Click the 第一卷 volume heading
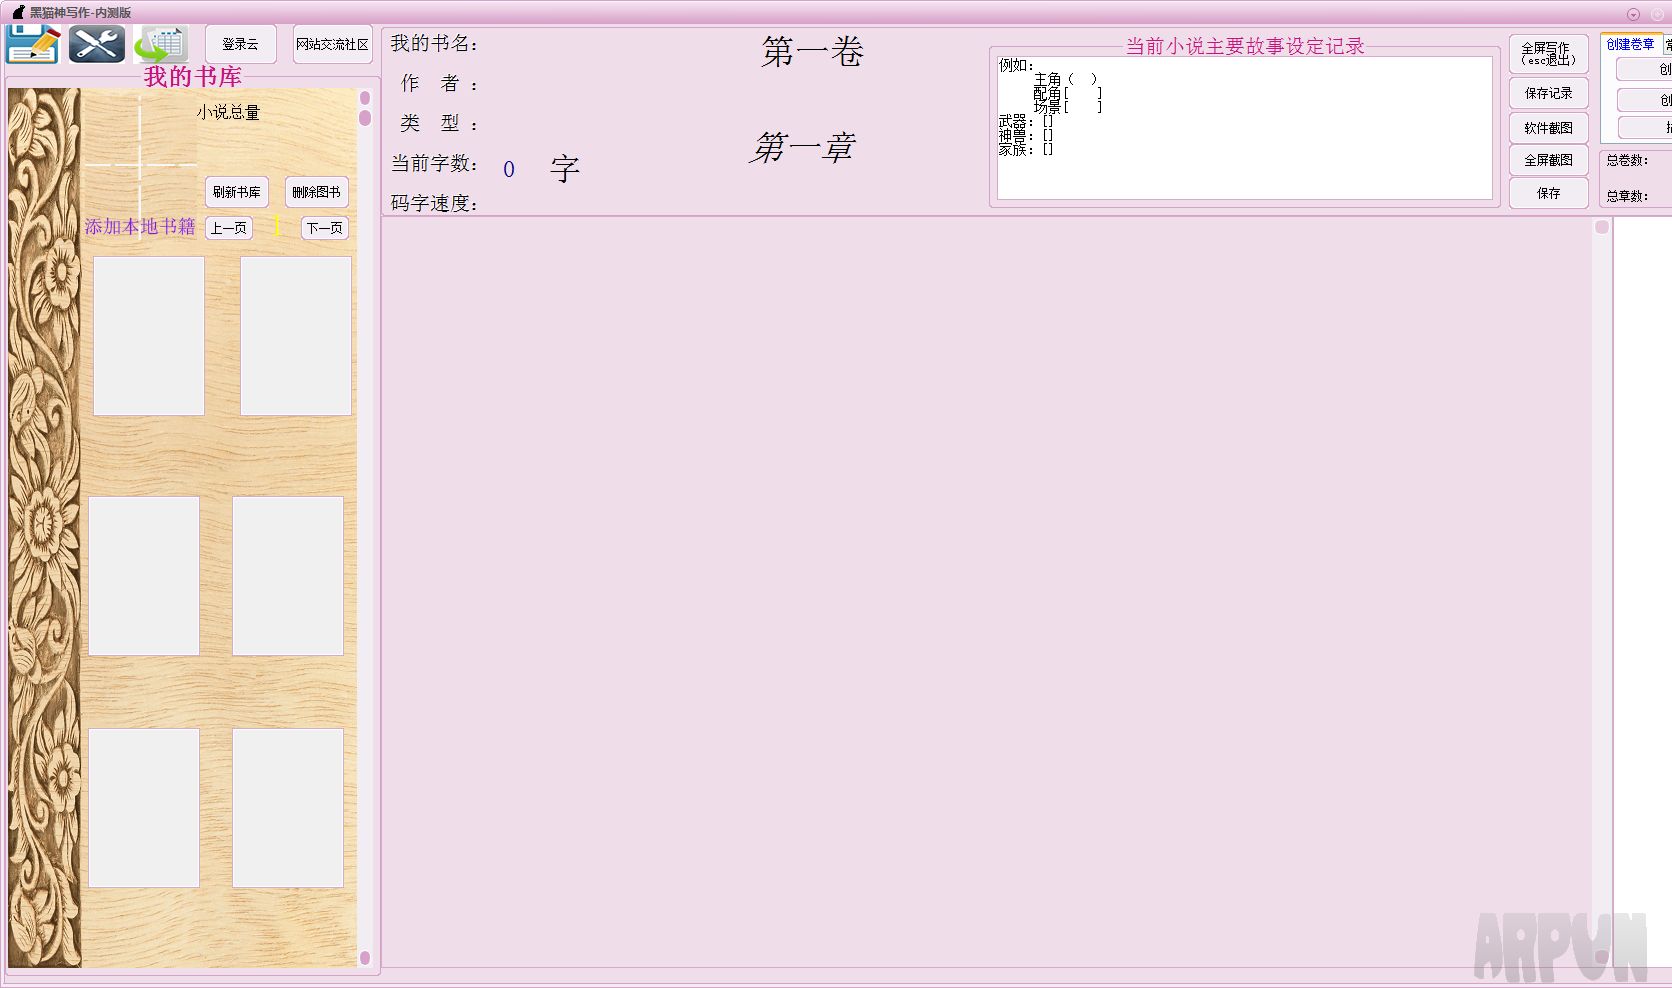1672x988 pixels. click(812, 52)
